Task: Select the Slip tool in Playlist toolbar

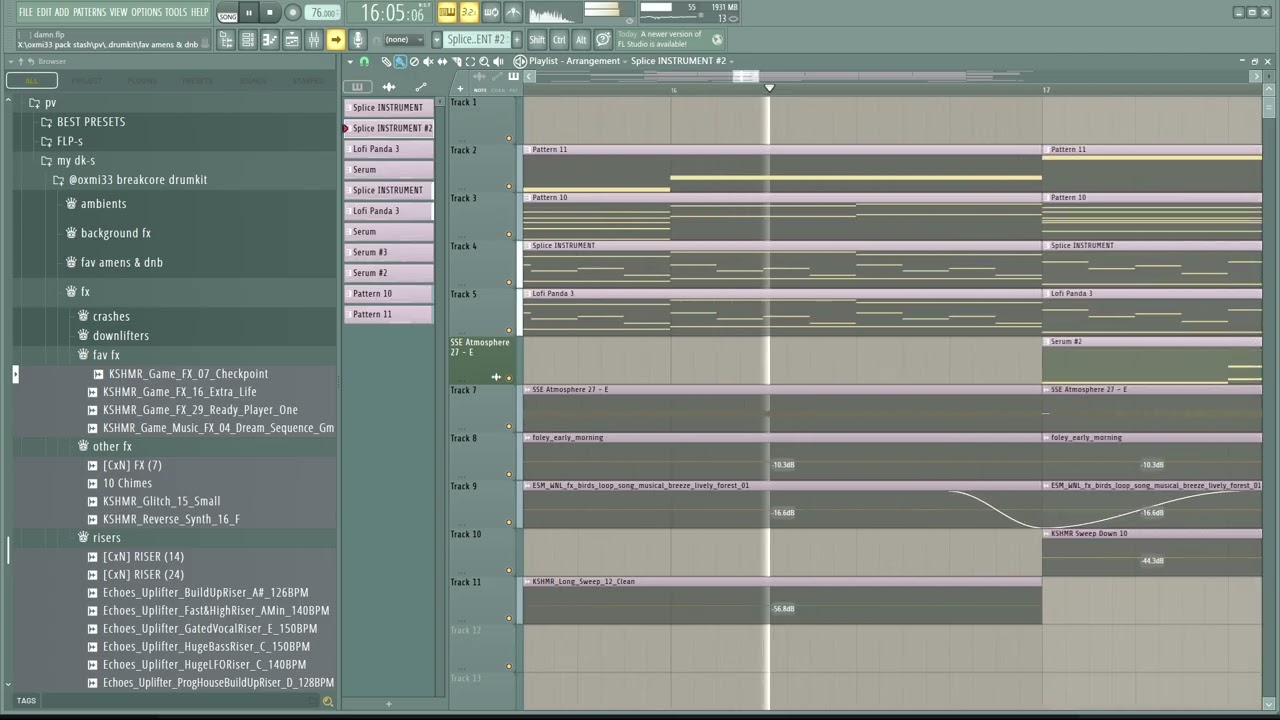Action: [x=442, y=61]
